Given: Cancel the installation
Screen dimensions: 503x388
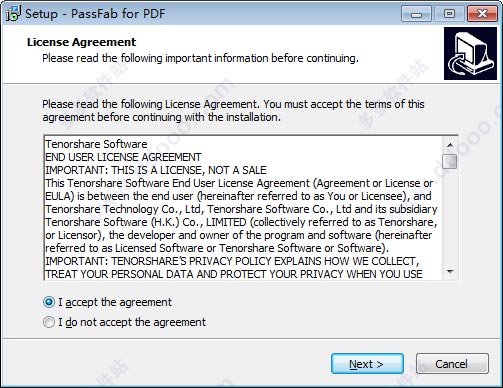Looking at the screenshot, I should 452,364.
